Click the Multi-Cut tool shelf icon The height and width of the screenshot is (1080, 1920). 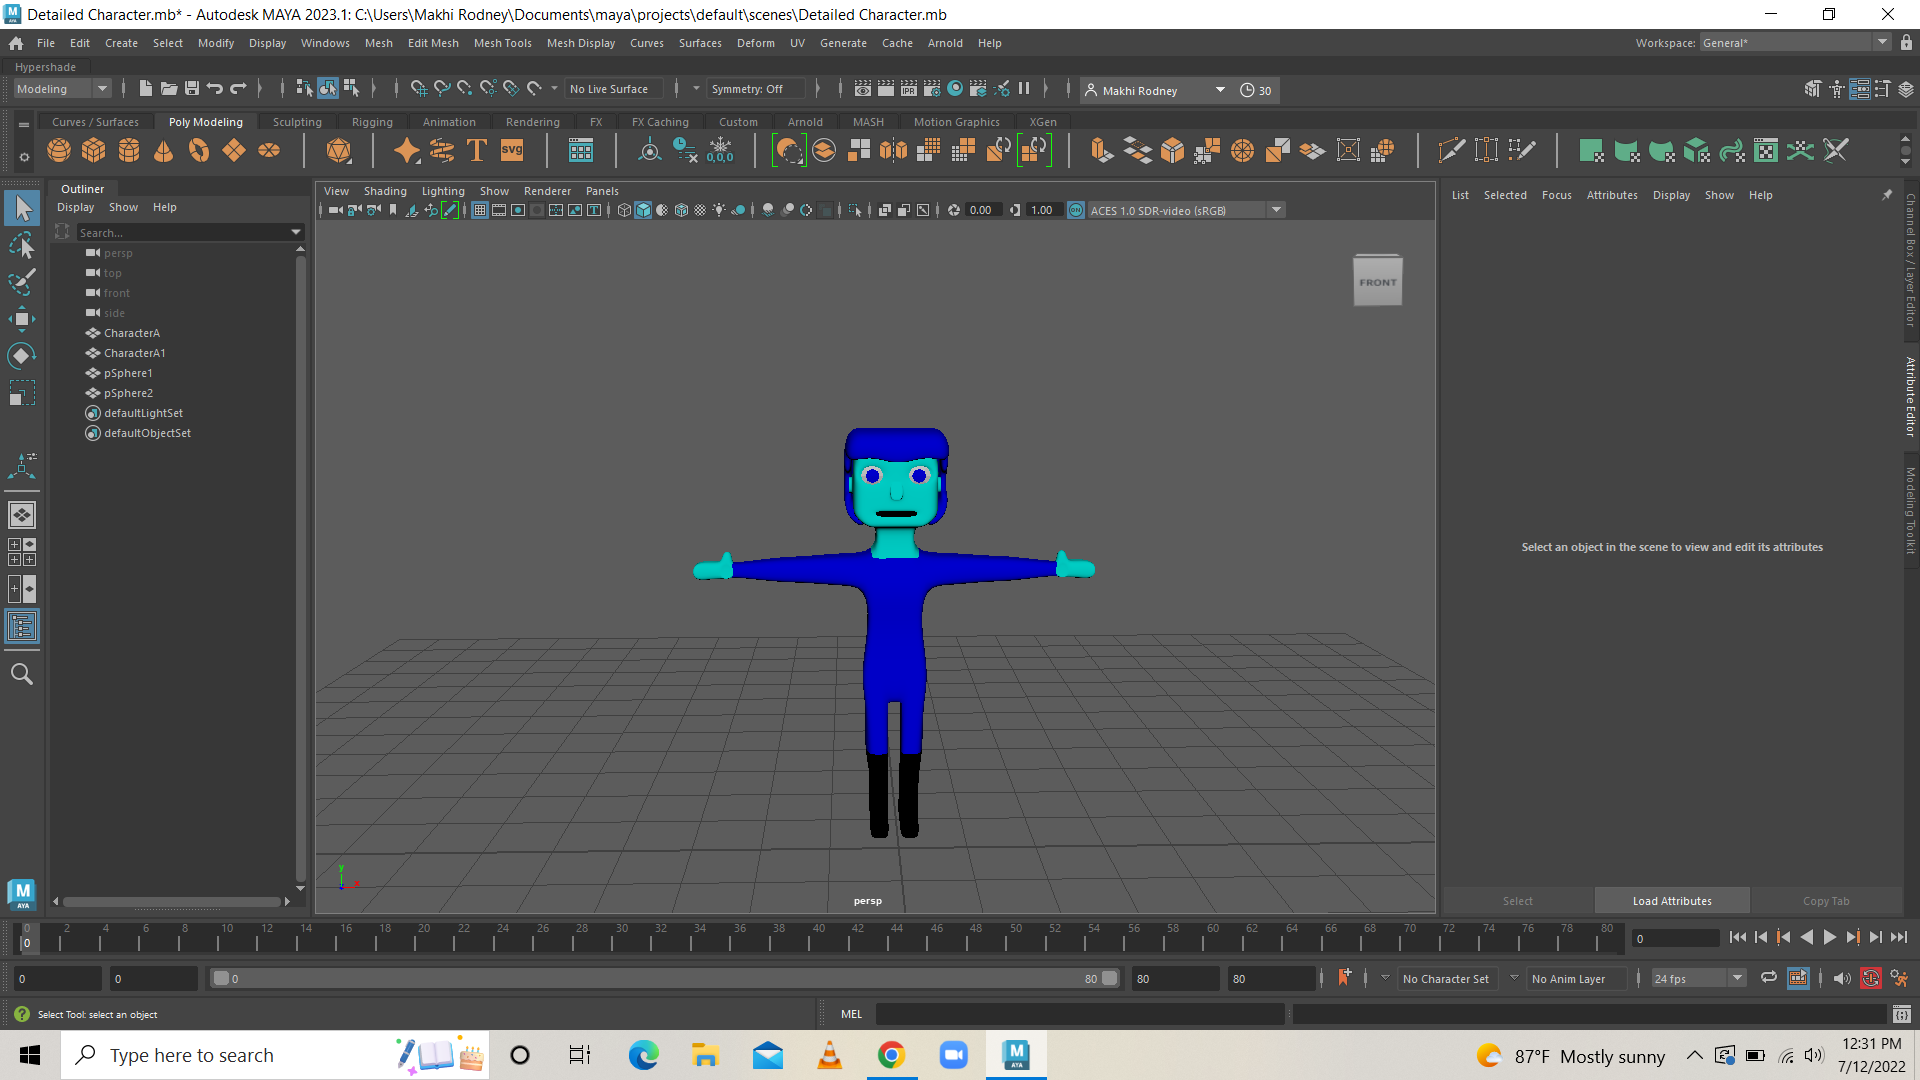click(x=1451, y=151)
